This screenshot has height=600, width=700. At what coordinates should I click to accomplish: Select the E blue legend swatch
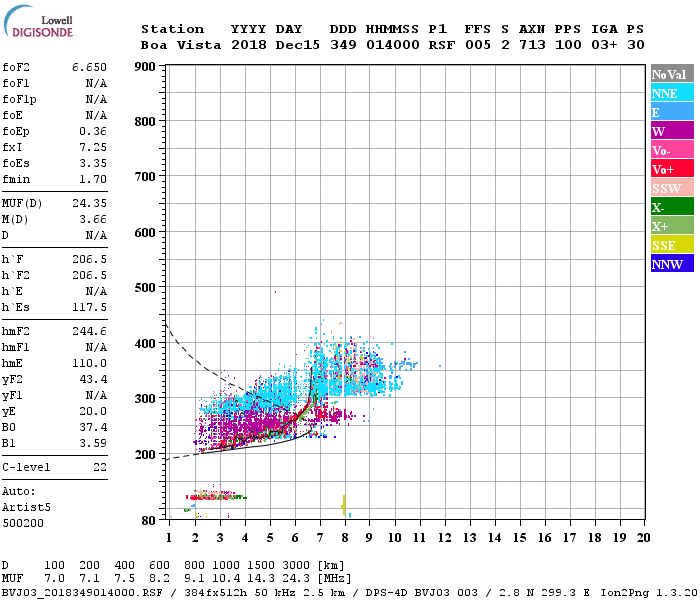672,112
